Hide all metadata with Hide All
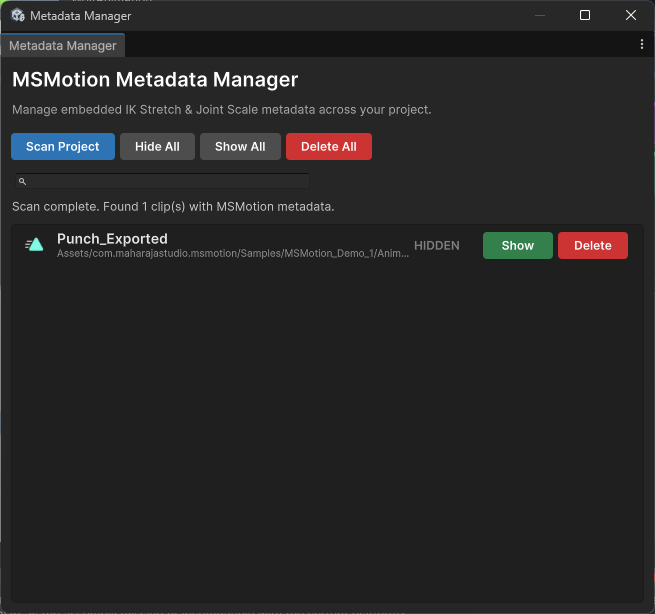The image size is (655, 614). [x=157, y=147]
